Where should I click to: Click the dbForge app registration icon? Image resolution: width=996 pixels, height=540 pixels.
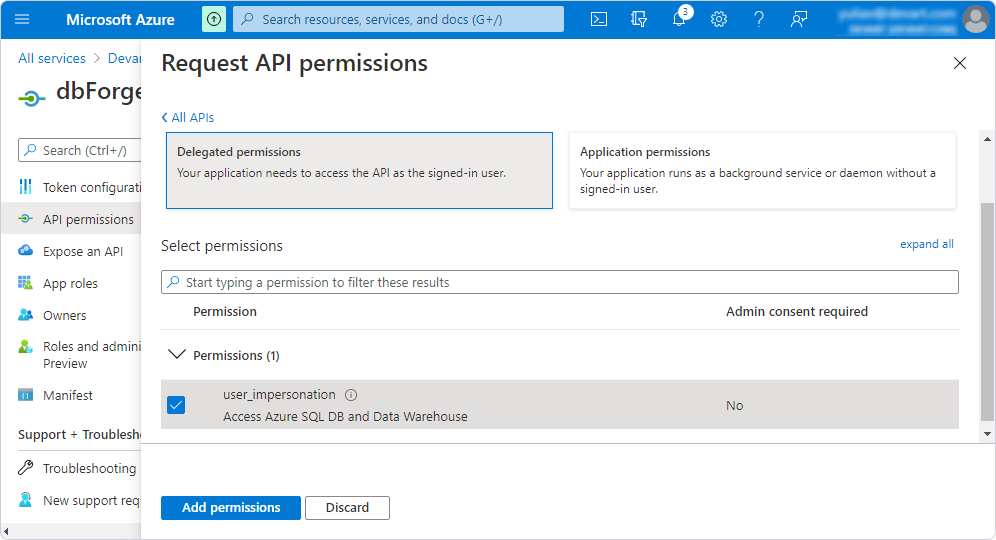click(32, 98)
